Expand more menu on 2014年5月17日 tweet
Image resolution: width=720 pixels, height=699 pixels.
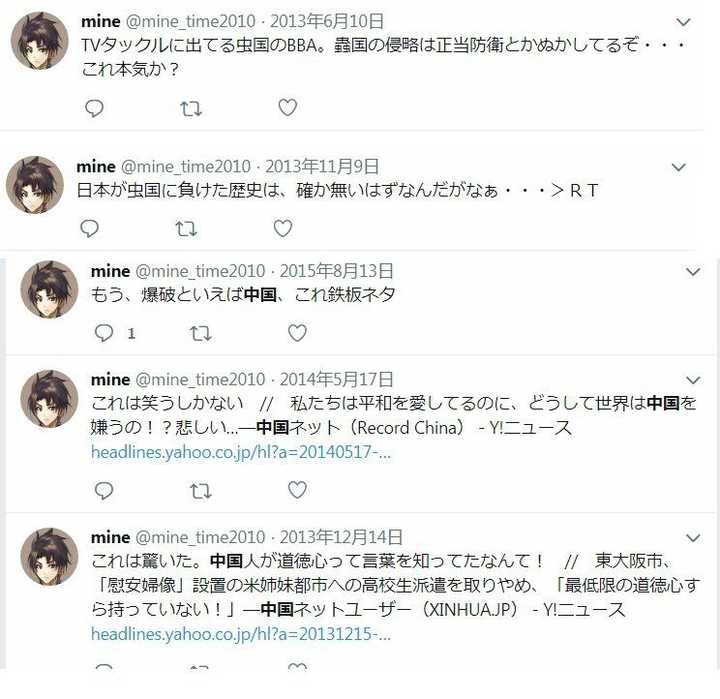click(693, 380)
